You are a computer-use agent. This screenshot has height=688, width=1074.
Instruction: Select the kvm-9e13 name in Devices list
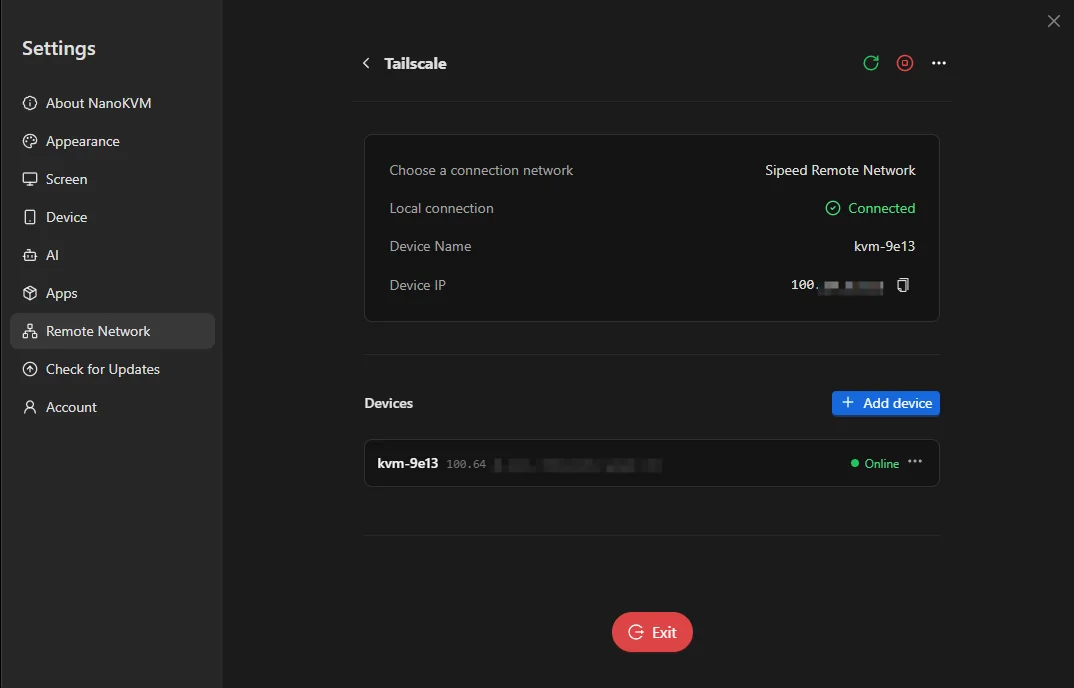[x=408, y=463]
